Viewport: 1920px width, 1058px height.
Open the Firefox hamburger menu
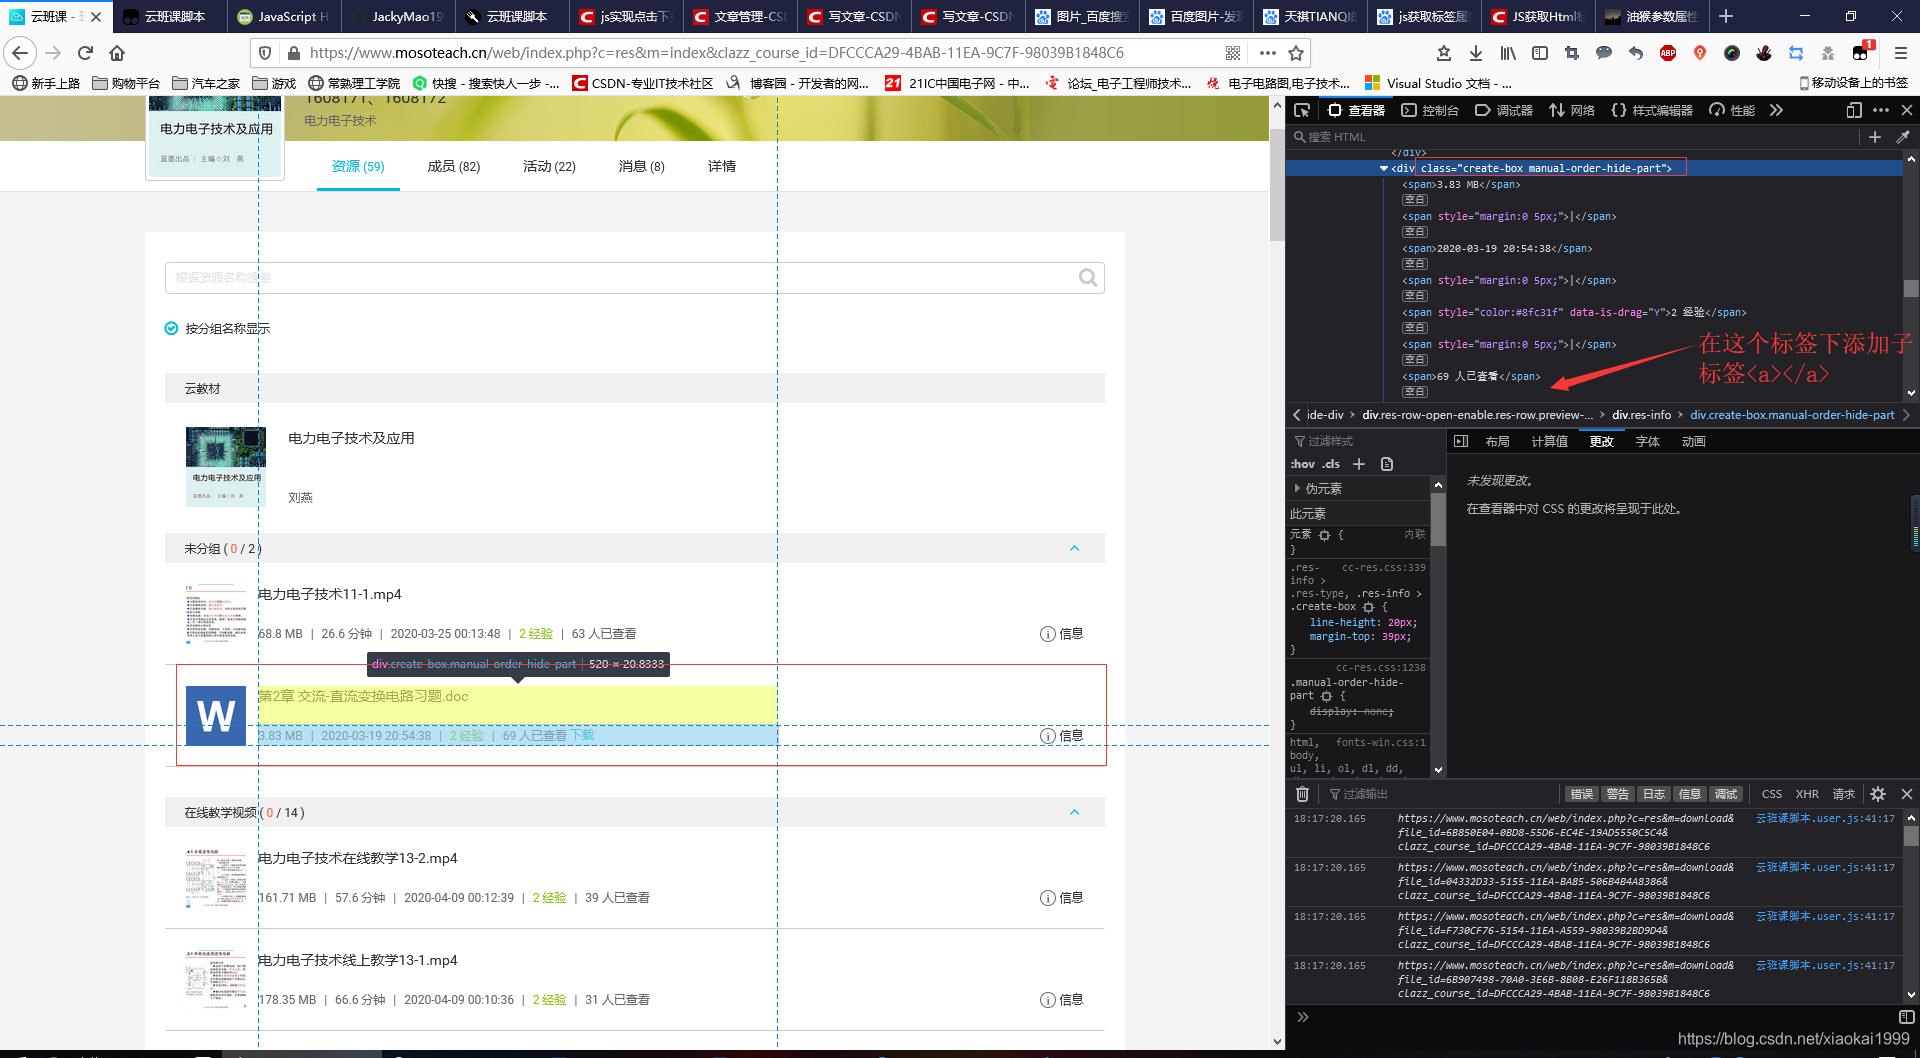pyautogui.click(x=1901, y=53)
